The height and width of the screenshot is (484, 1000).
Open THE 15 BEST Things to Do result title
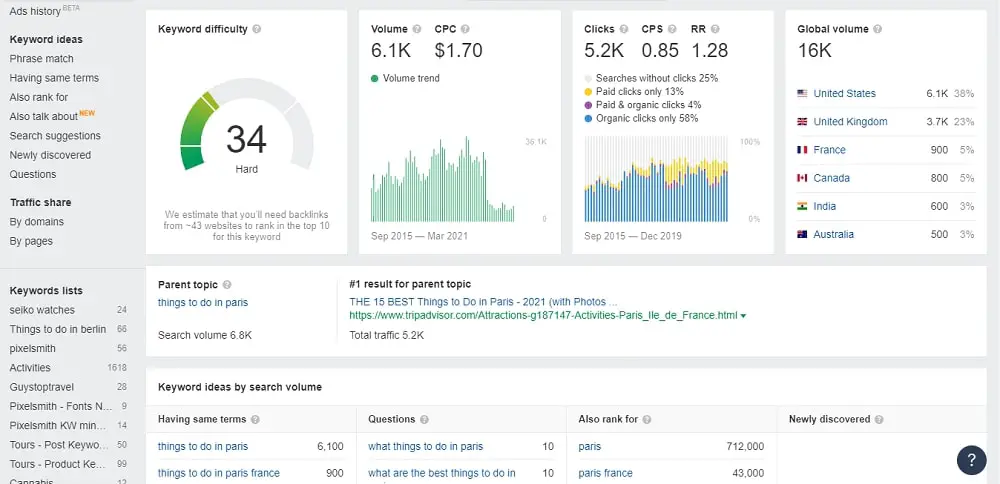[x=483, y=302]
